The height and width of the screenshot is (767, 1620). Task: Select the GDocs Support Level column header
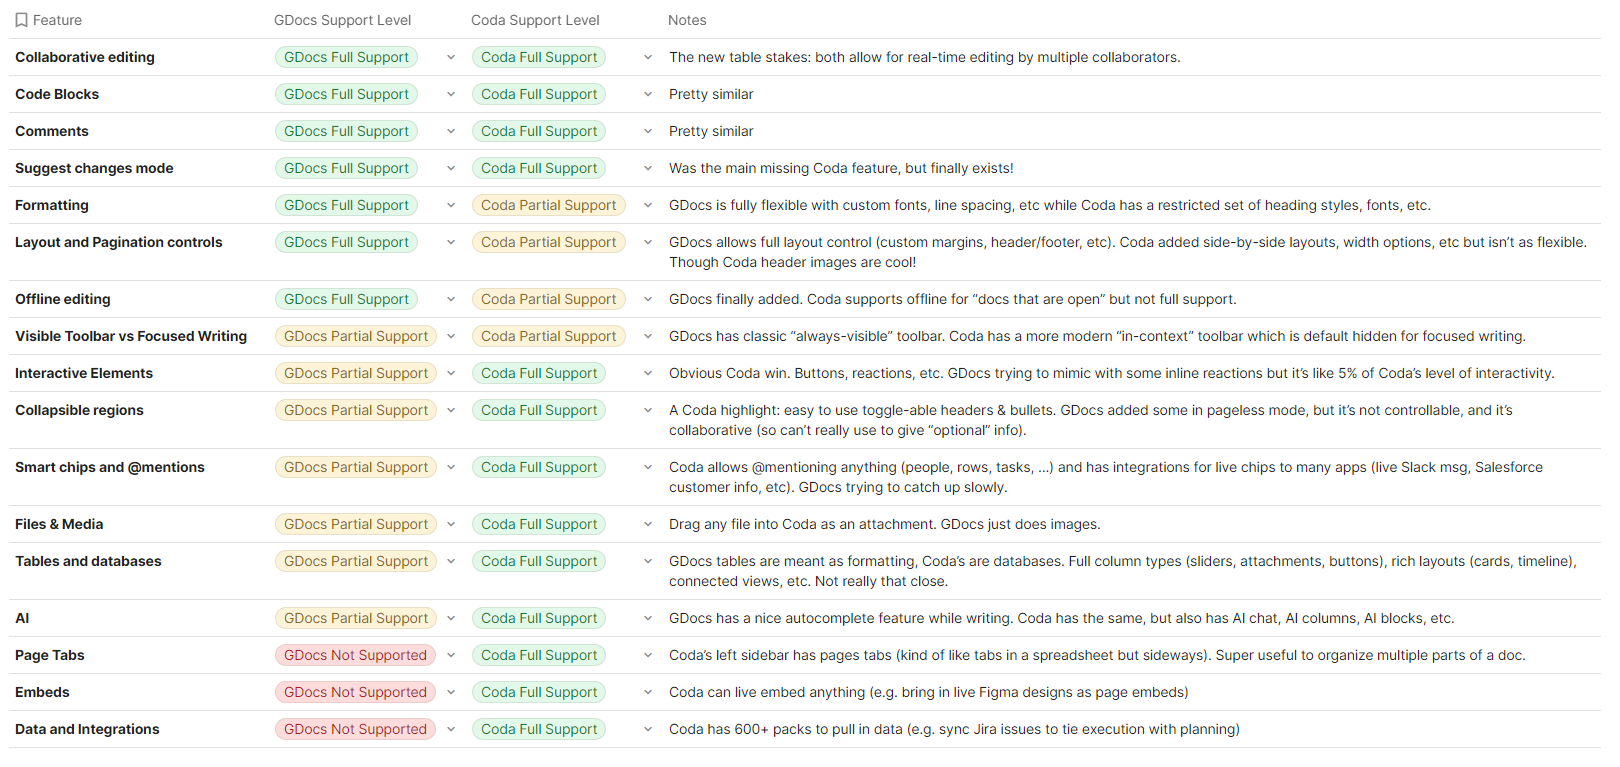[x=343, y=20]
